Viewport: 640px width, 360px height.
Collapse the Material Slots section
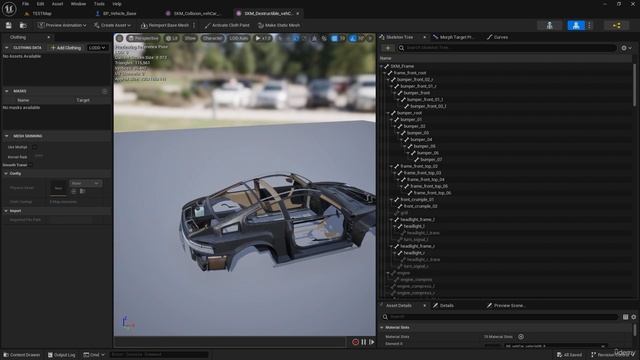[382, 327]
